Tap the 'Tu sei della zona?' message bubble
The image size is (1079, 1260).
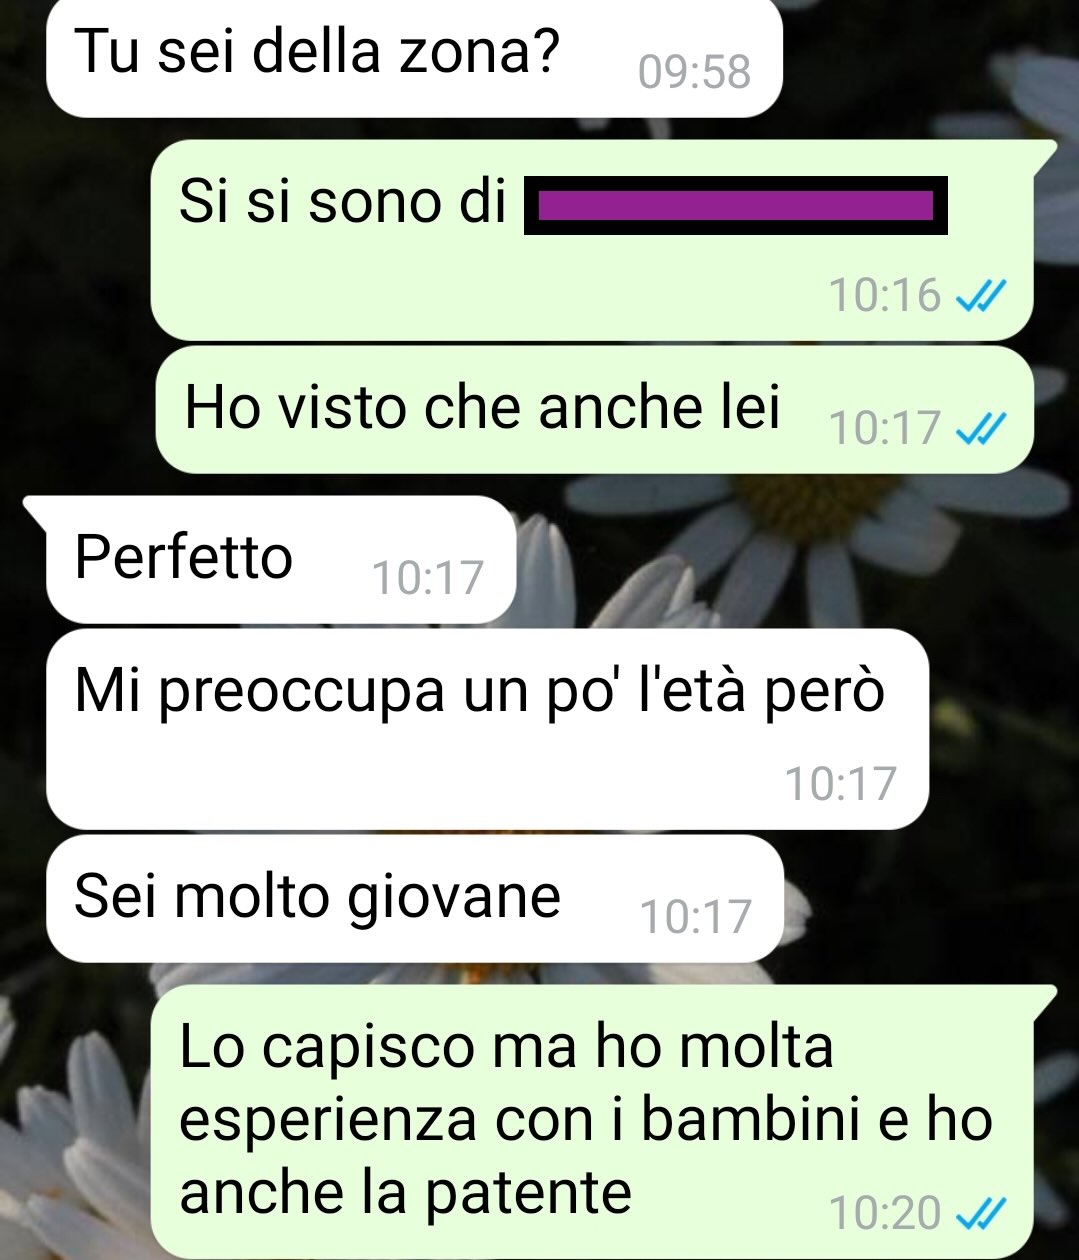[414, 58]
